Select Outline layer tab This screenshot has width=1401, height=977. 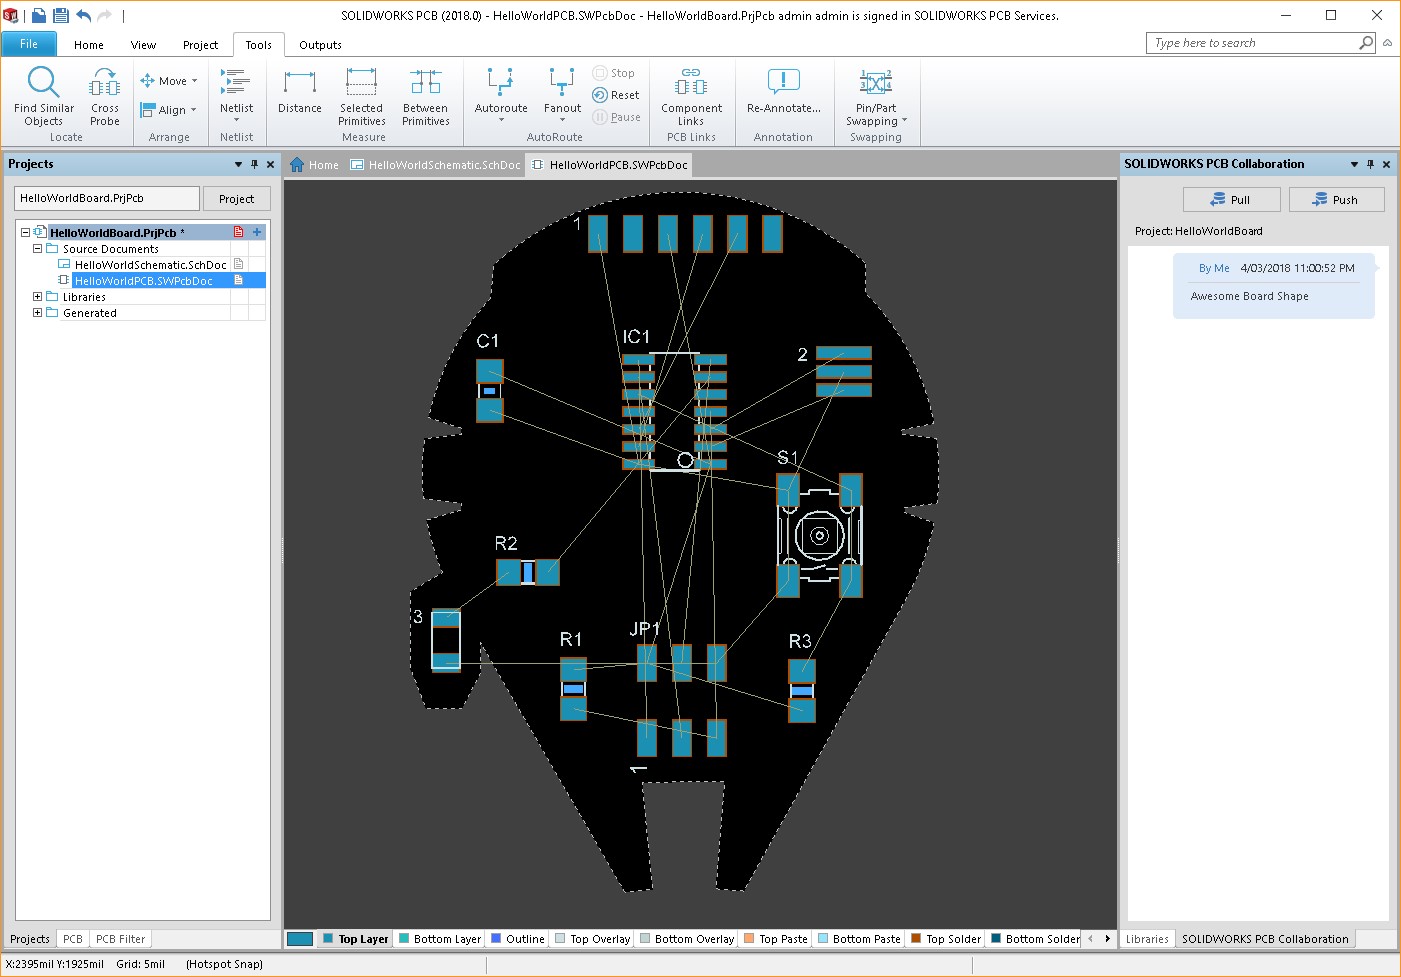(518, 939)
